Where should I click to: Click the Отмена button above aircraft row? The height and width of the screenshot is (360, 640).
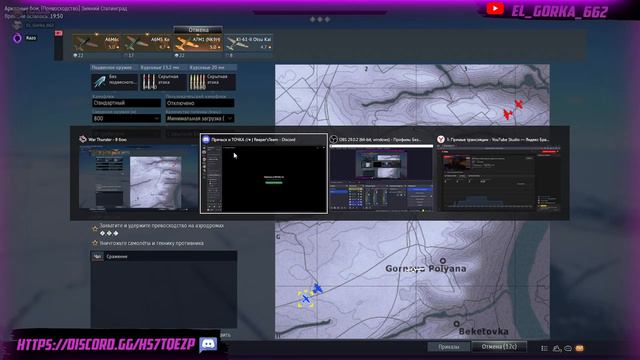point(198,30)
